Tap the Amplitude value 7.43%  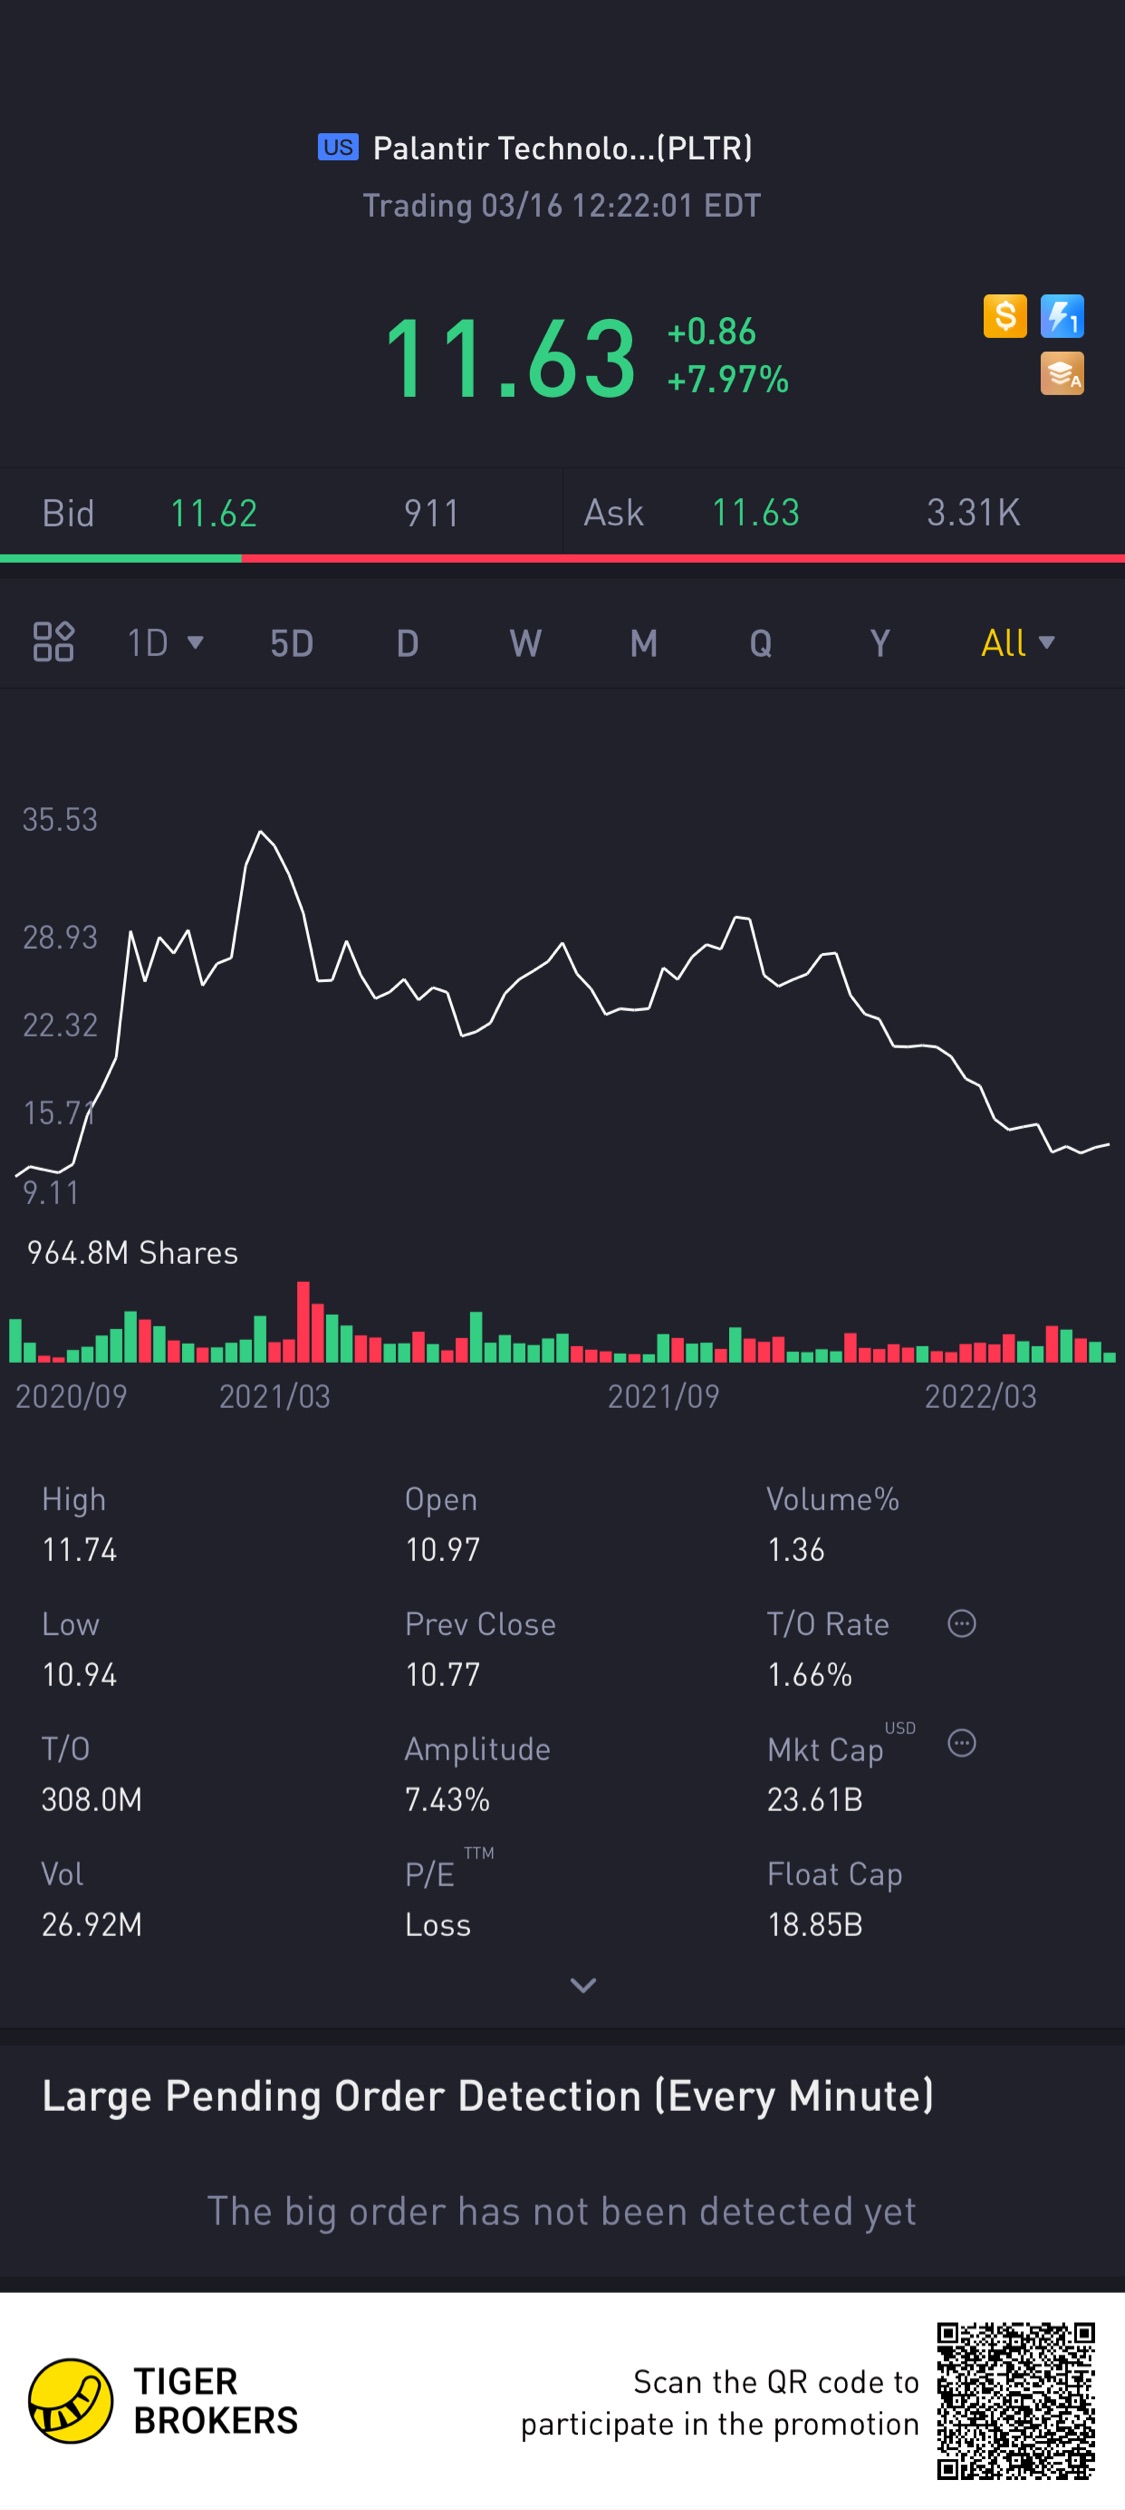pos(447,1799)
